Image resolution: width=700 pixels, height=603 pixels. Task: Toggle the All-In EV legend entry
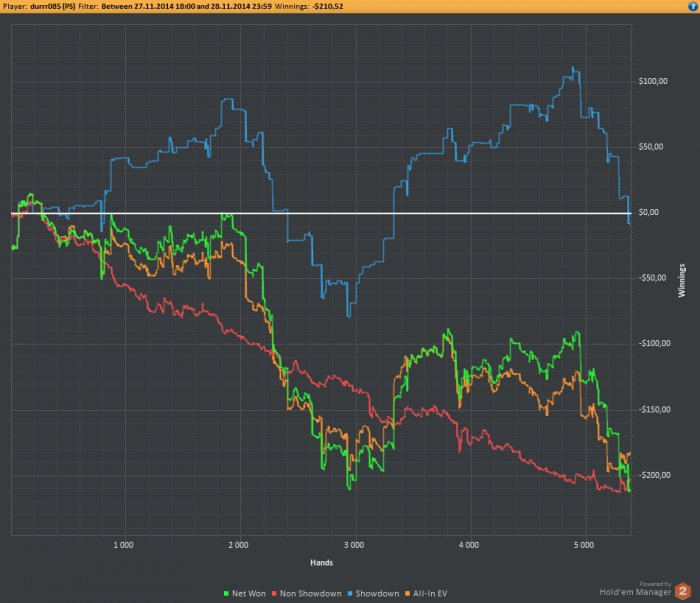[426, 593]
